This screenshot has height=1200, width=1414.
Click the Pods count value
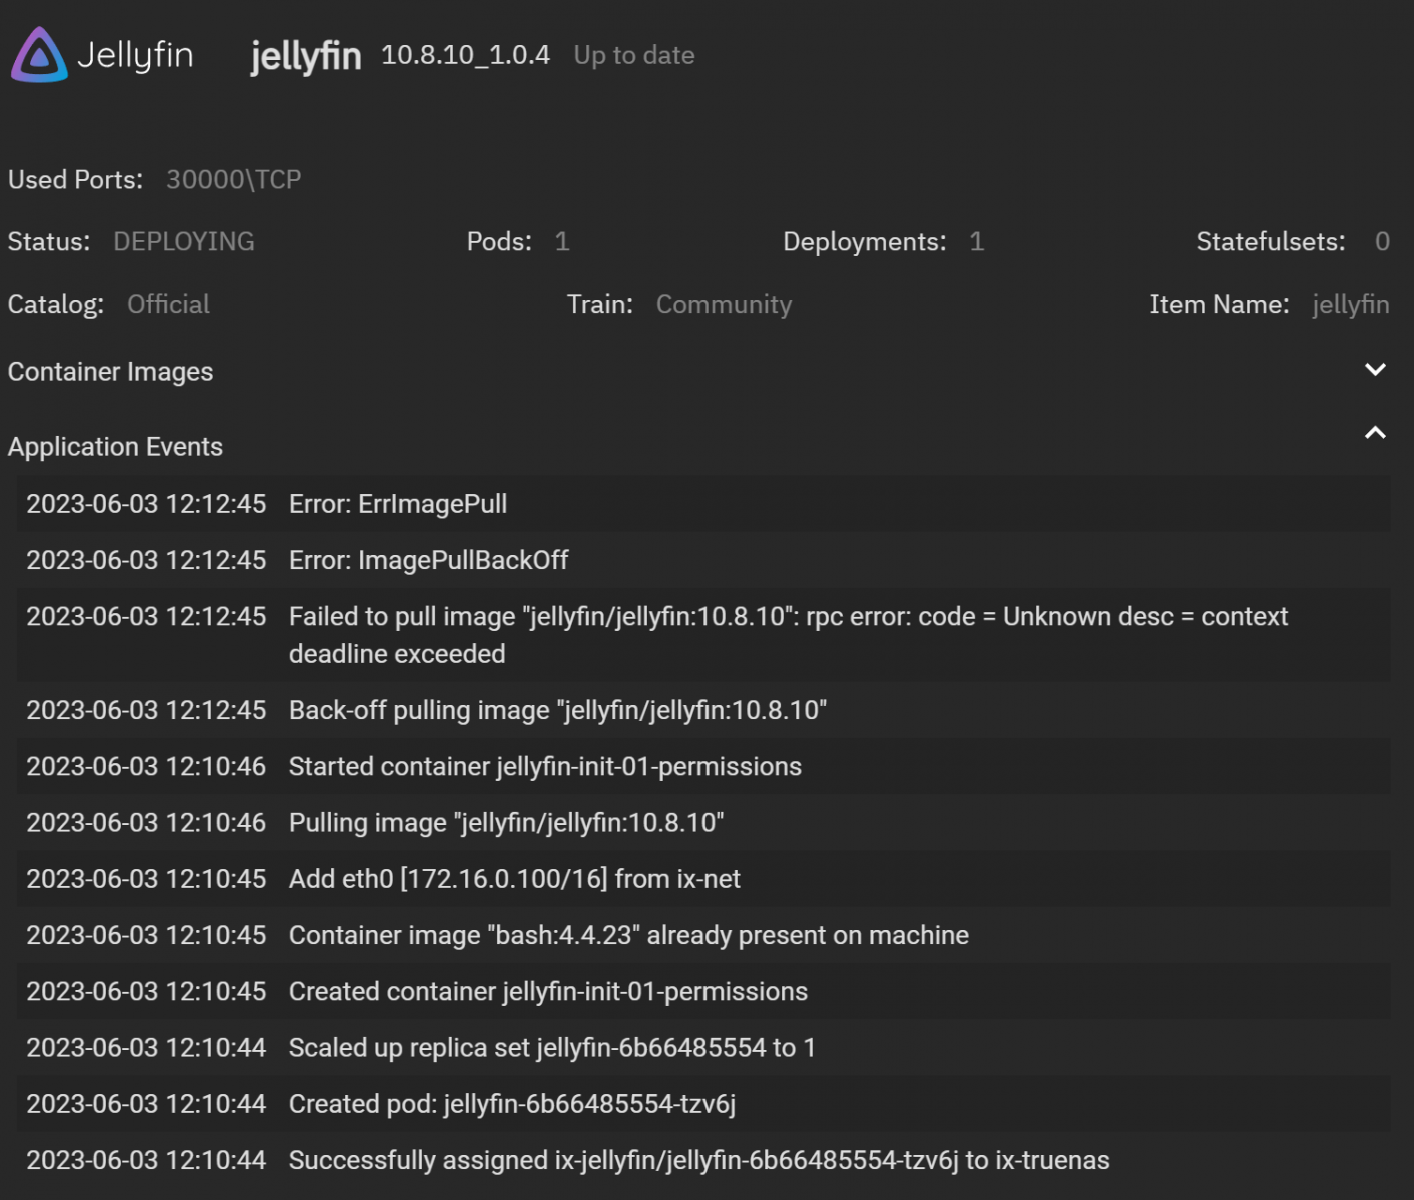[x=562, y=242]
